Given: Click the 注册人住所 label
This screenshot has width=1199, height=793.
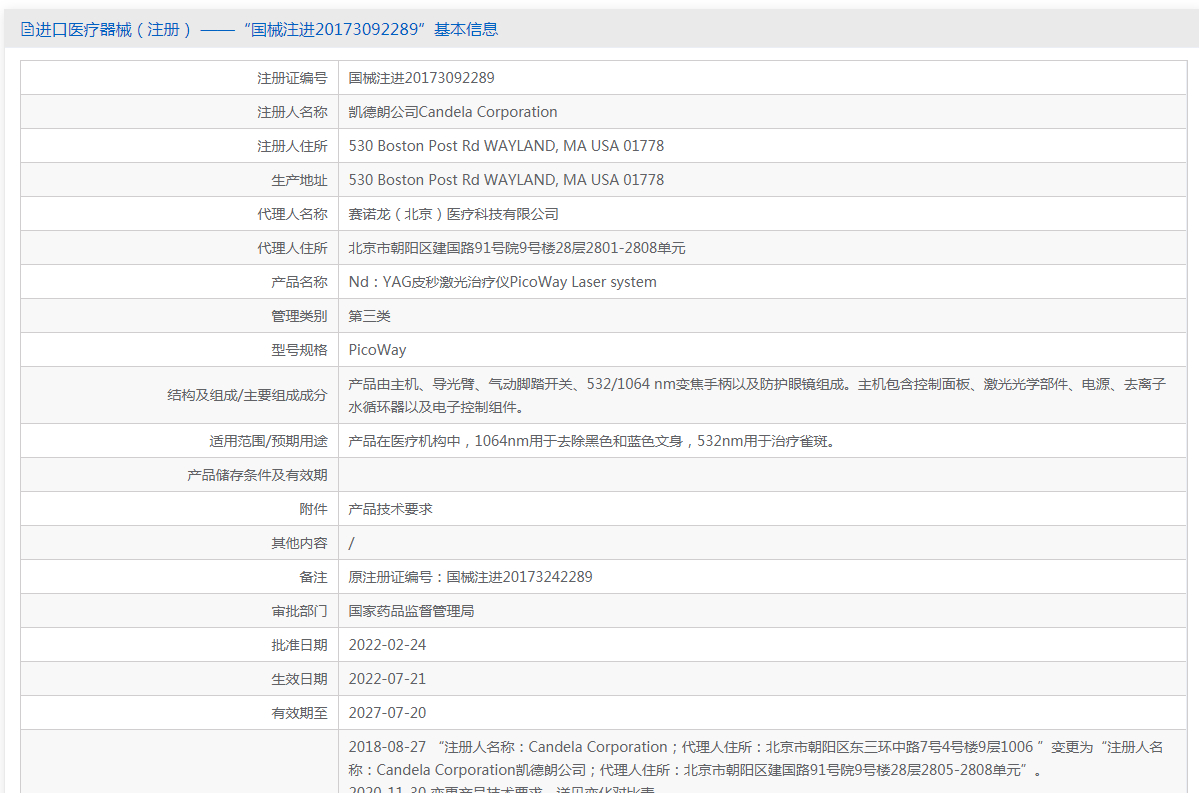Looking at the screenshot, I should (x=292, y=146).
